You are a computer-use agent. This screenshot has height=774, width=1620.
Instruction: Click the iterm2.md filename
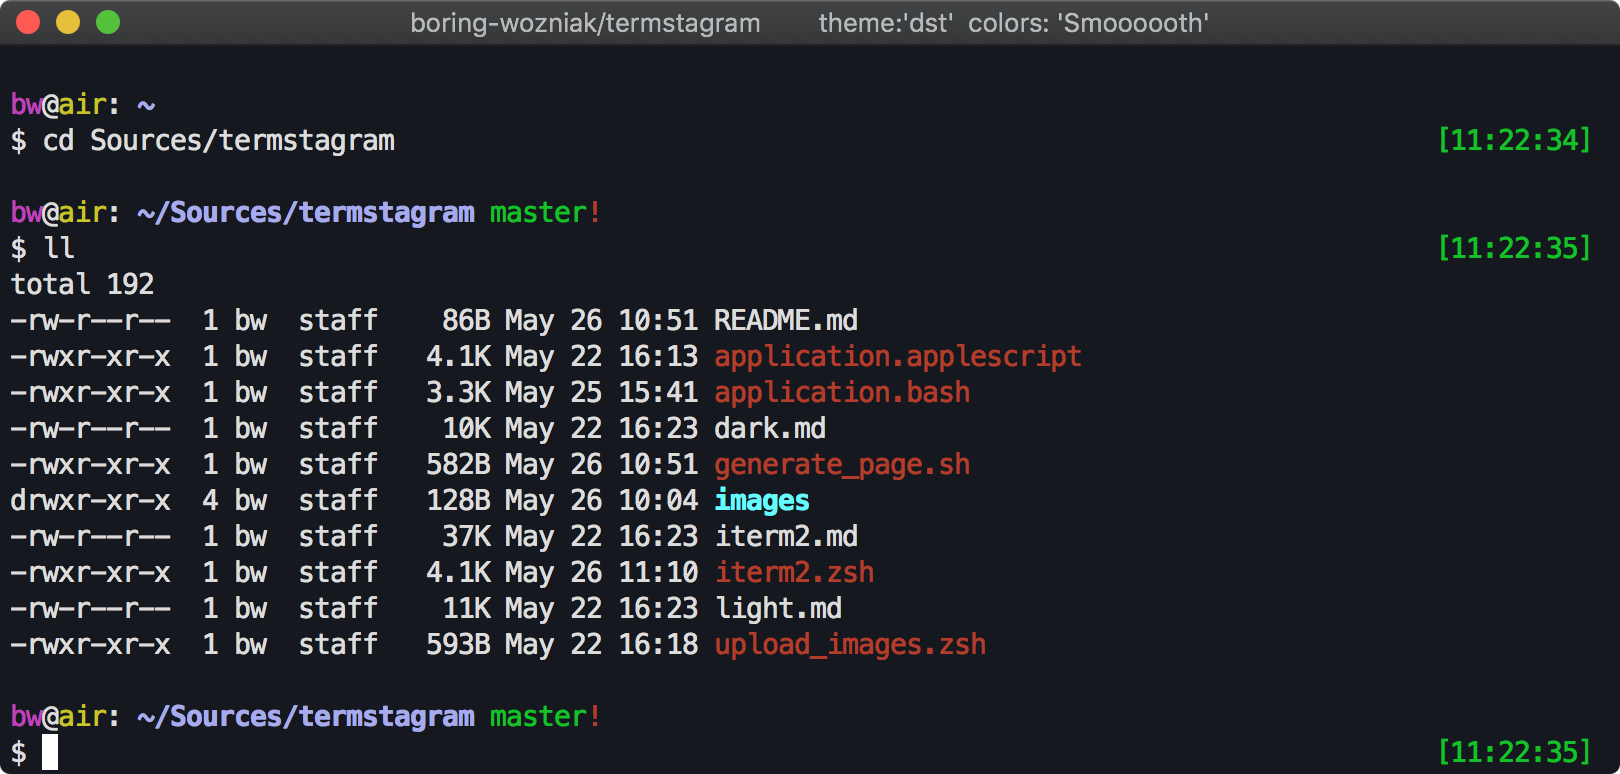785,536
